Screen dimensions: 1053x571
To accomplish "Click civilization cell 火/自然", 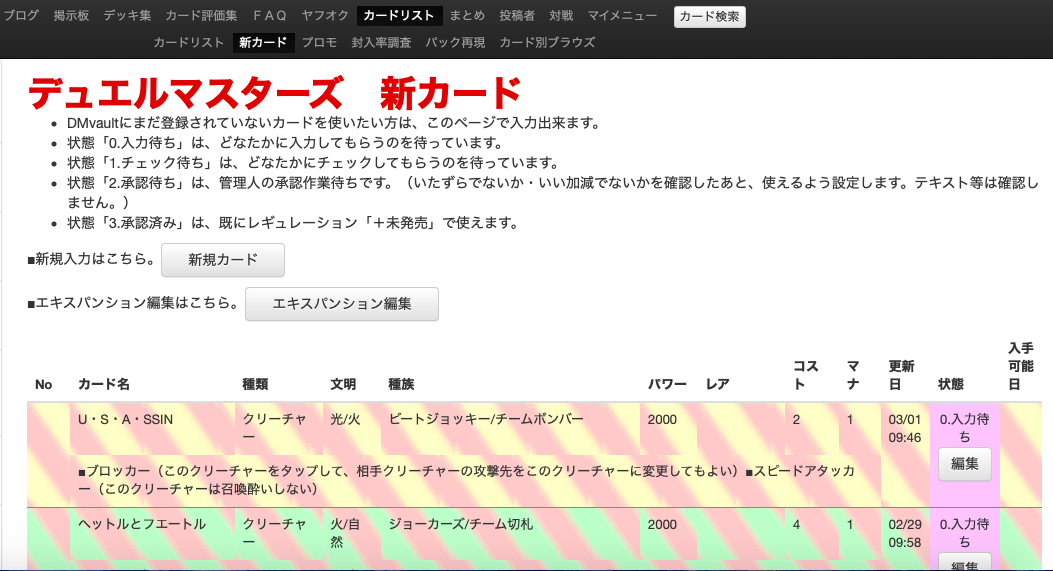I will [x=345, y=533].
